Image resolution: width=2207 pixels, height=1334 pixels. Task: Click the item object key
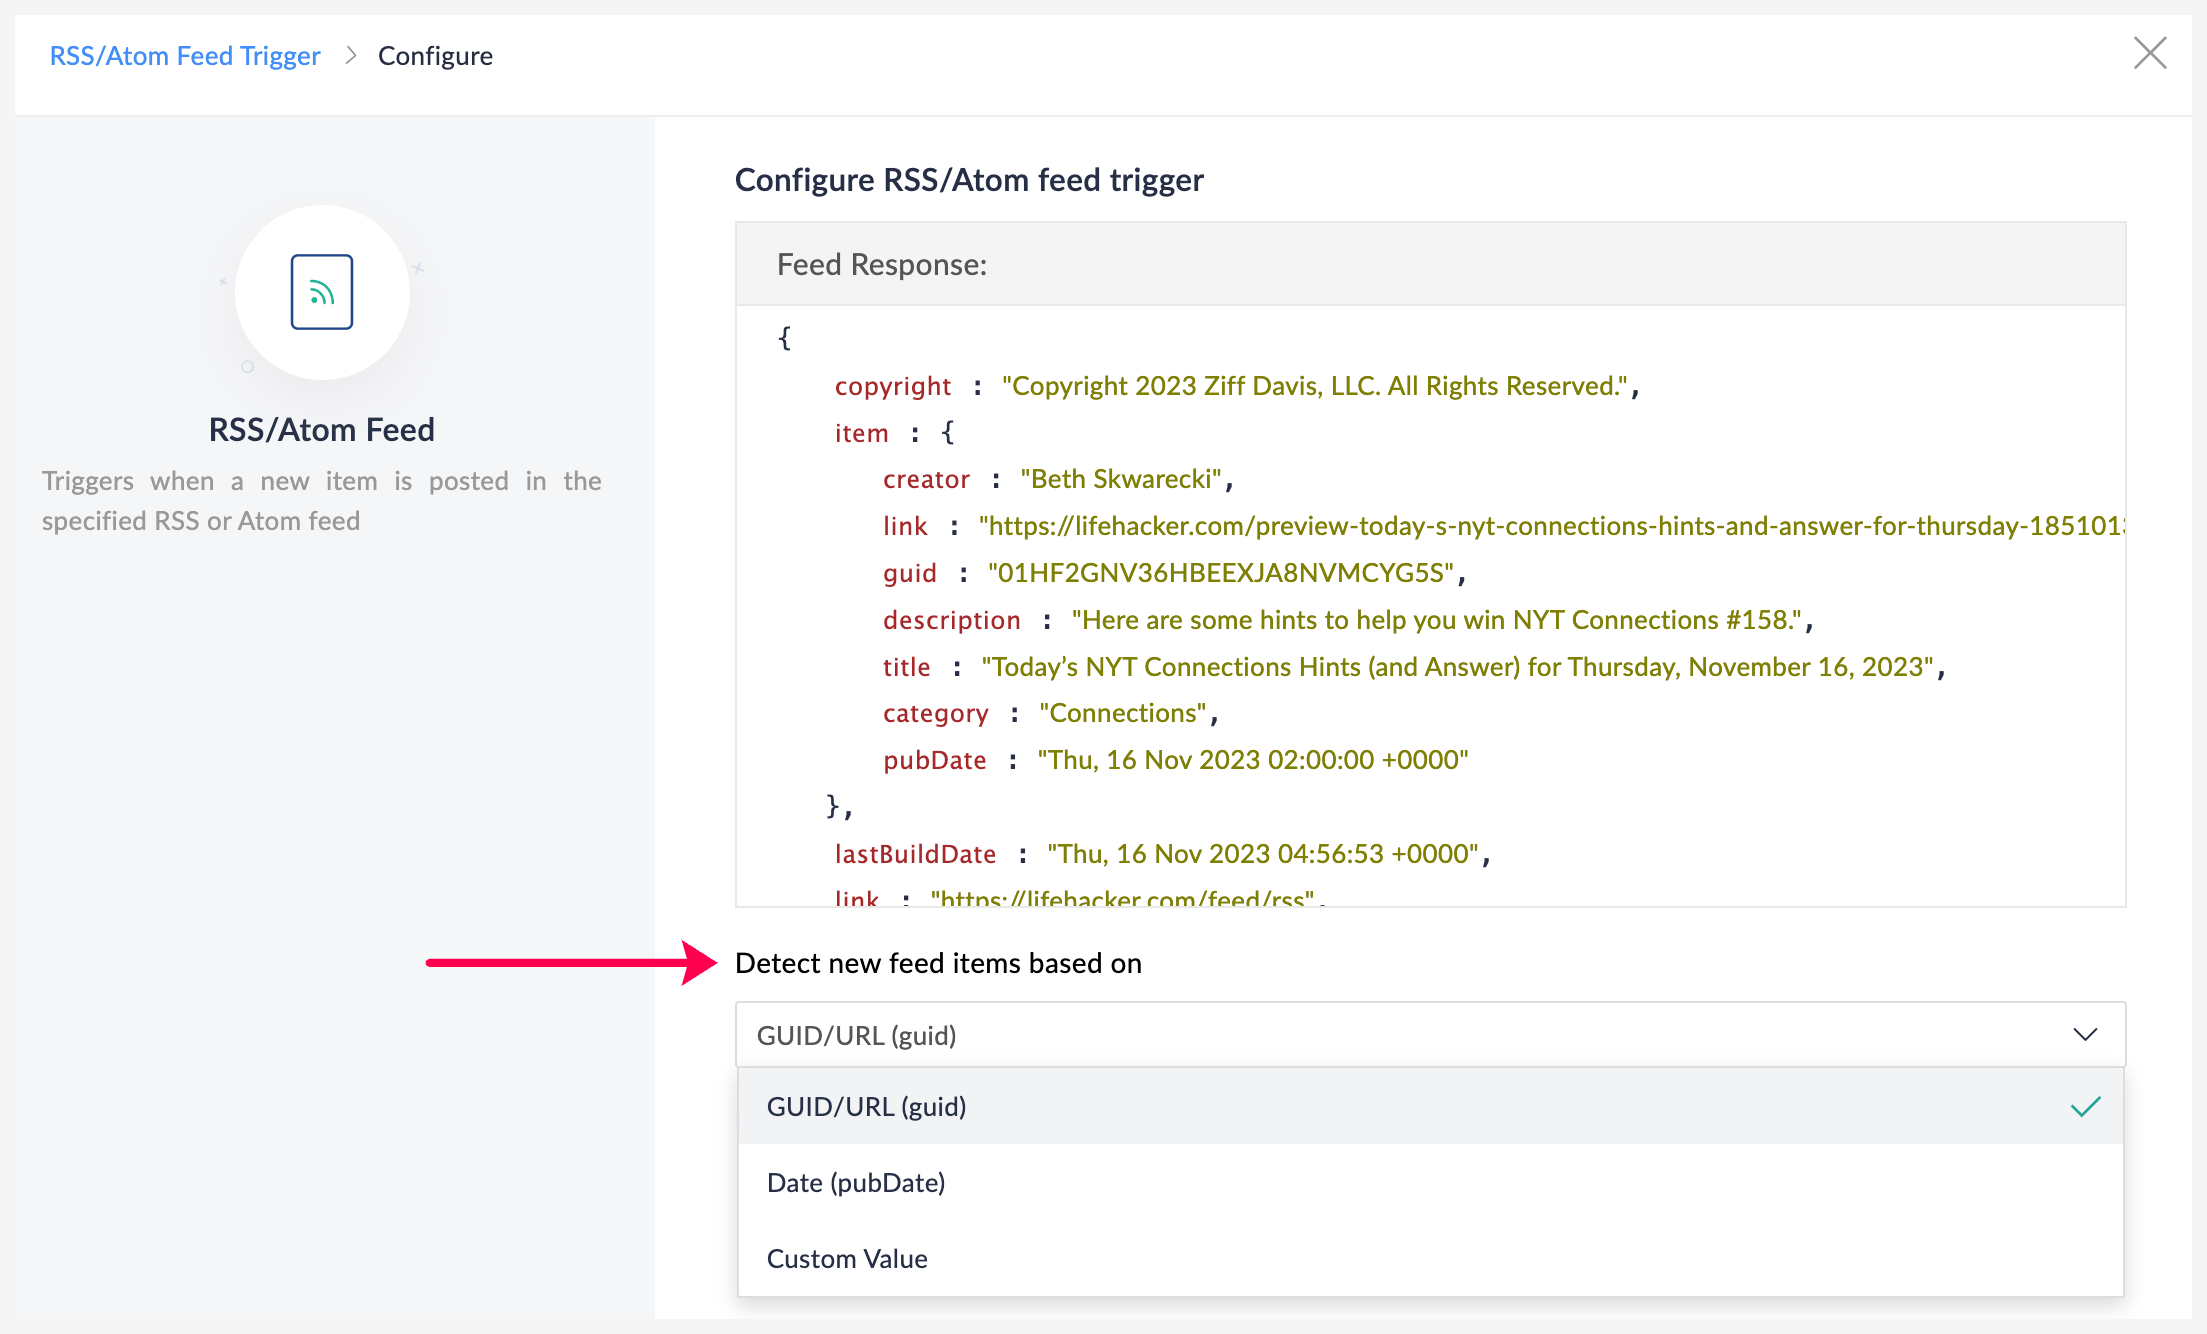861,433
